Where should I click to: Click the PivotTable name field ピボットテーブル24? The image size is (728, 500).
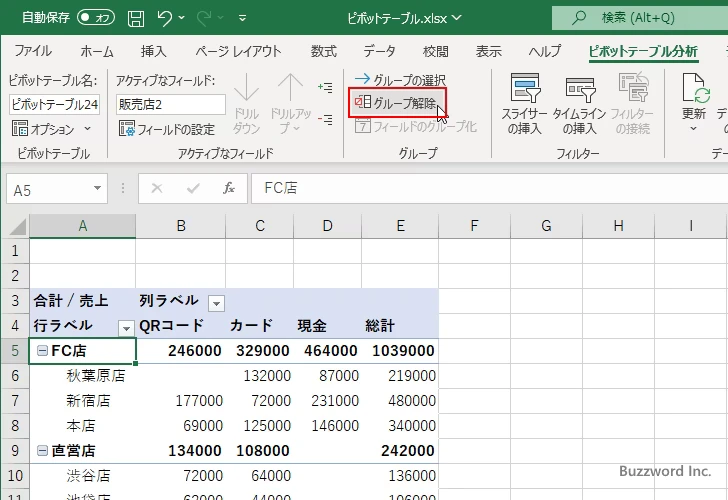click(54, 104)
